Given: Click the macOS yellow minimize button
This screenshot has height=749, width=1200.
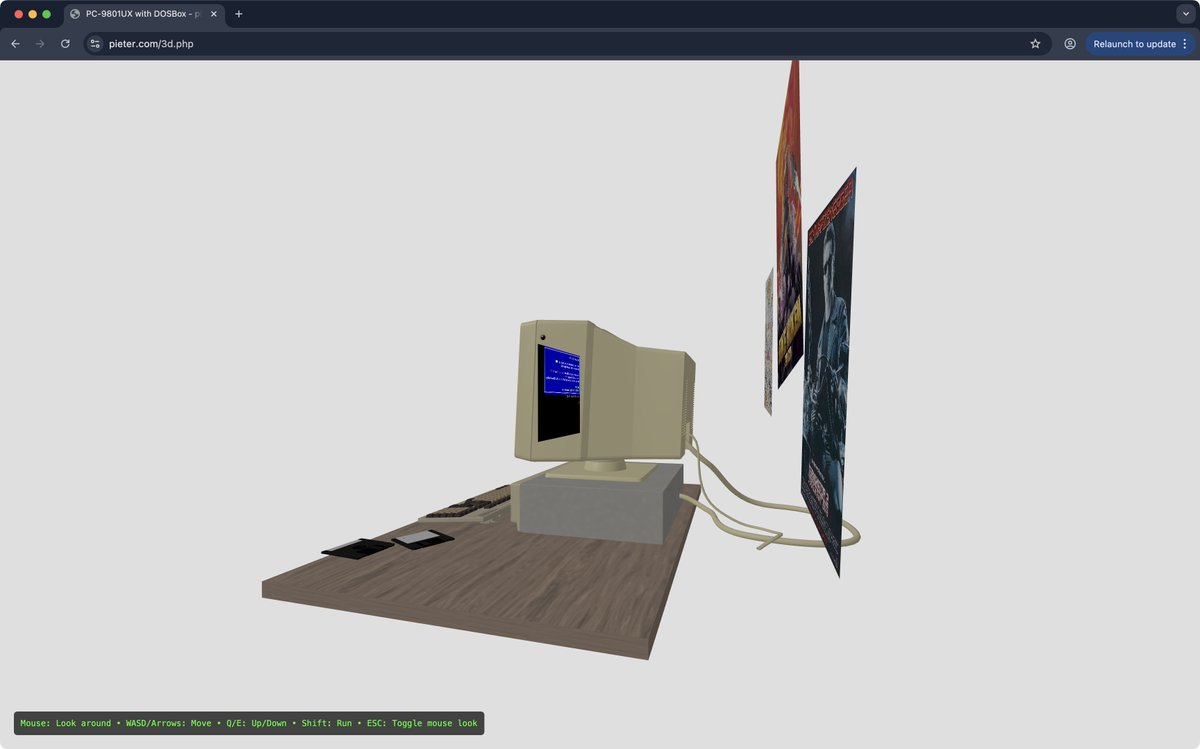Looking at the screenshot, I should point(32,14).
